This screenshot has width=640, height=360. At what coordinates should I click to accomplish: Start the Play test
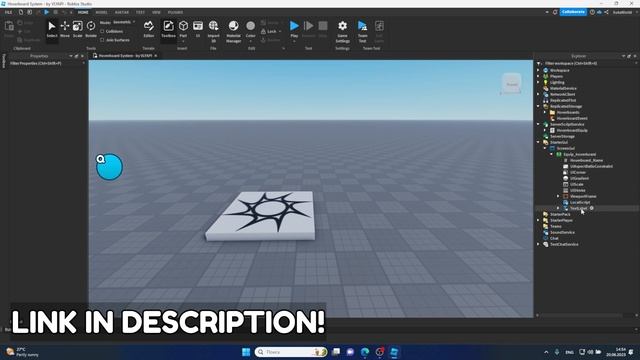tap(294, 29)
